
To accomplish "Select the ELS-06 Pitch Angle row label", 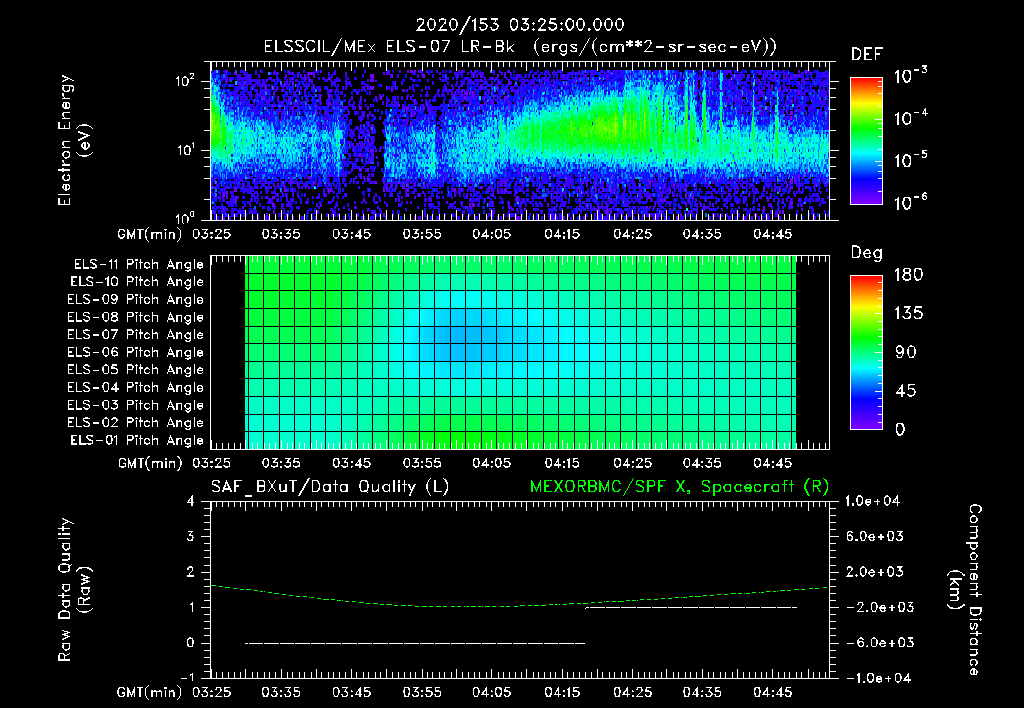I will pyautogui.click(x=136, y=353).
